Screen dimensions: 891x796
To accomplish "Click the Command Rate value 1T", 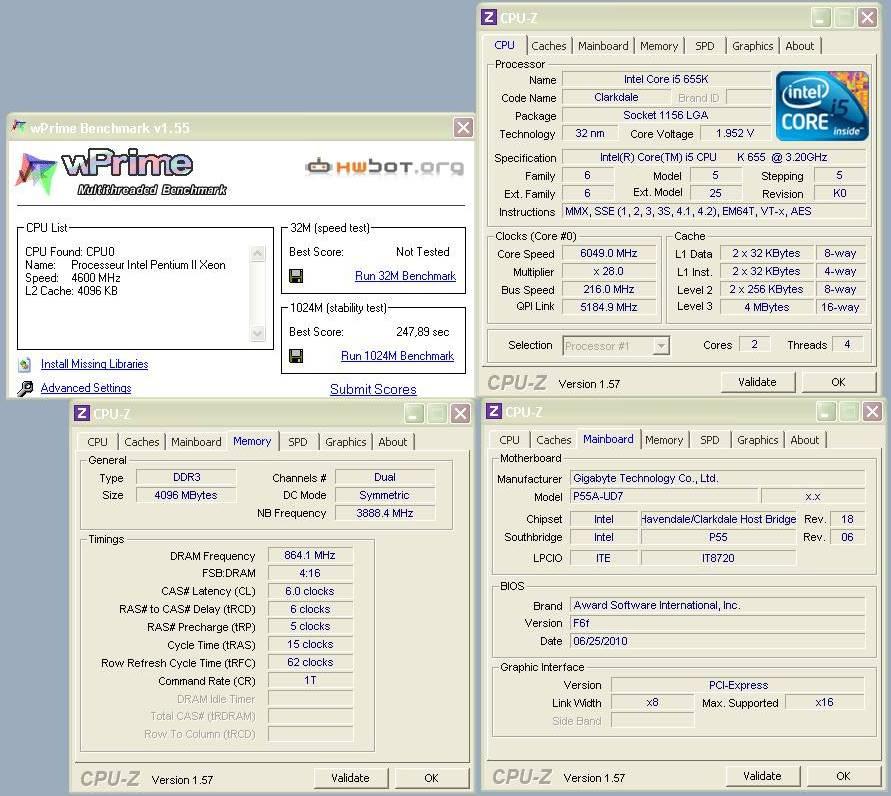I will [310, 681].
